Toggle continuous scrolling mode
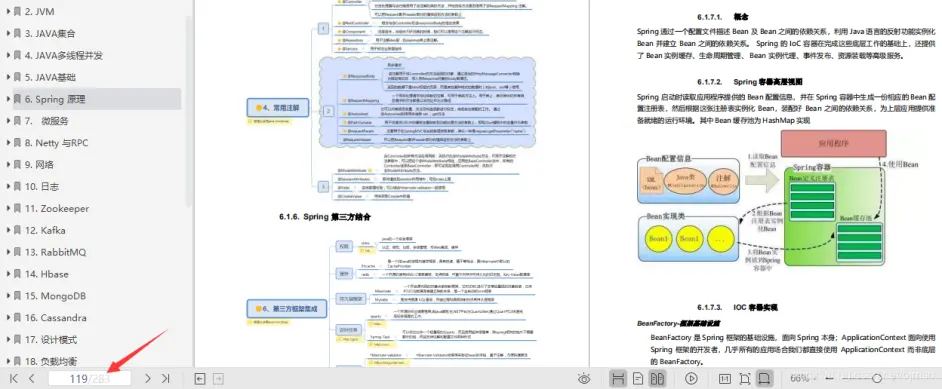 (x=618, y=379)
